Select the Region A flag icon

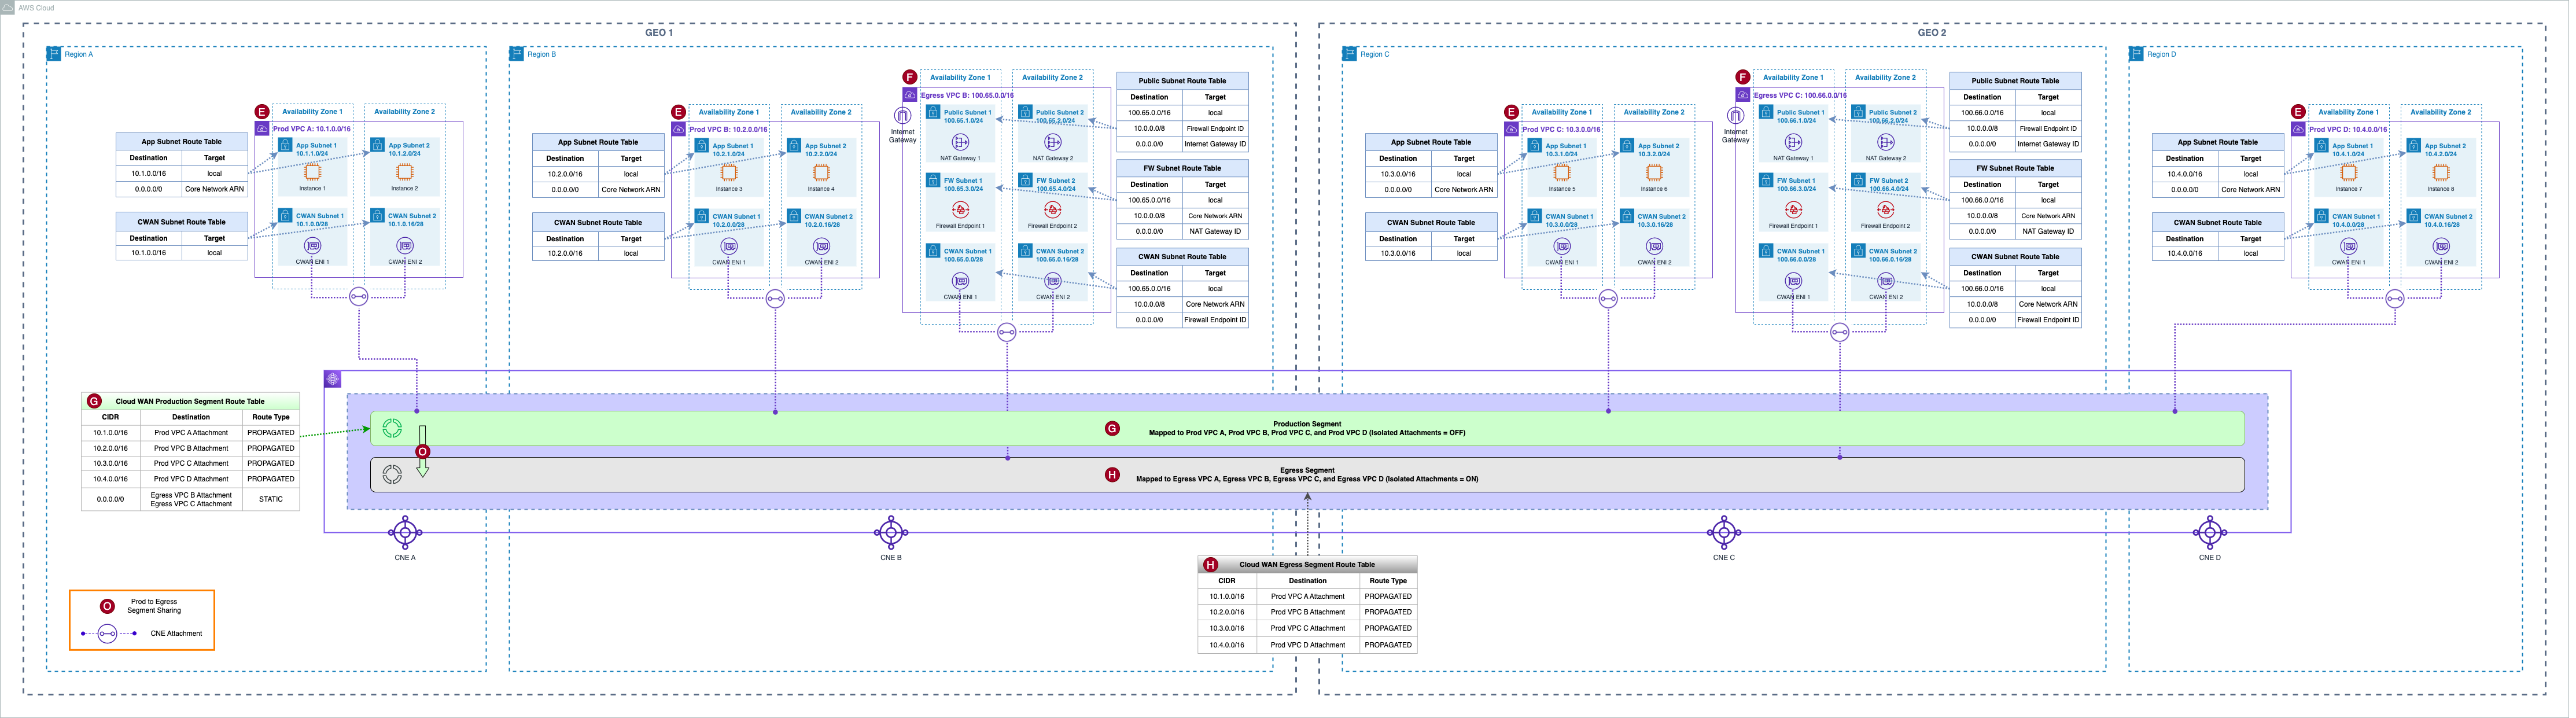coord(55,54)
